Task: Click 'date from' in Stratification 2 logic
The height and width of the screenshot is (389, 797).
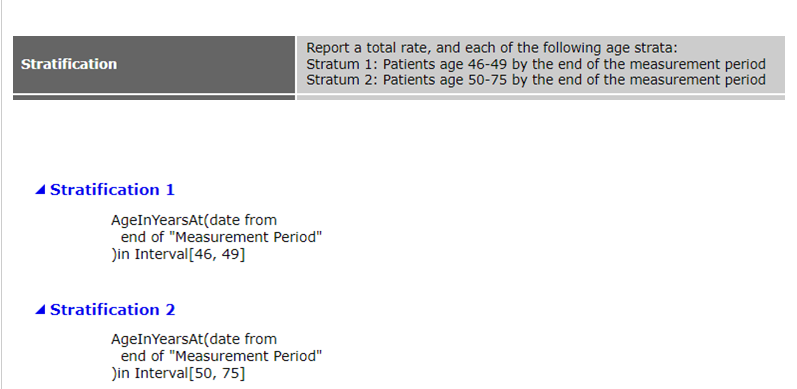Action: (243, 339)
